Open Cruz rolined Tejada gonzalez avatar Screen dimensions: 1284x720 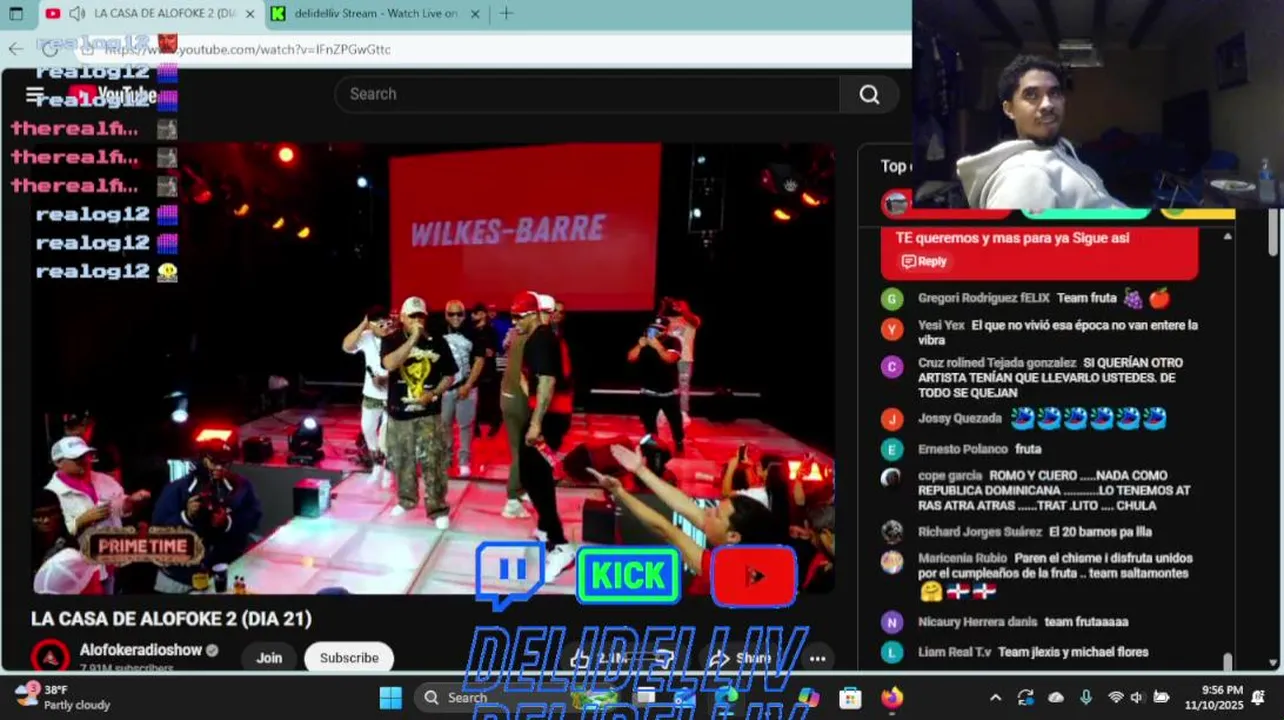click(892, 366)
